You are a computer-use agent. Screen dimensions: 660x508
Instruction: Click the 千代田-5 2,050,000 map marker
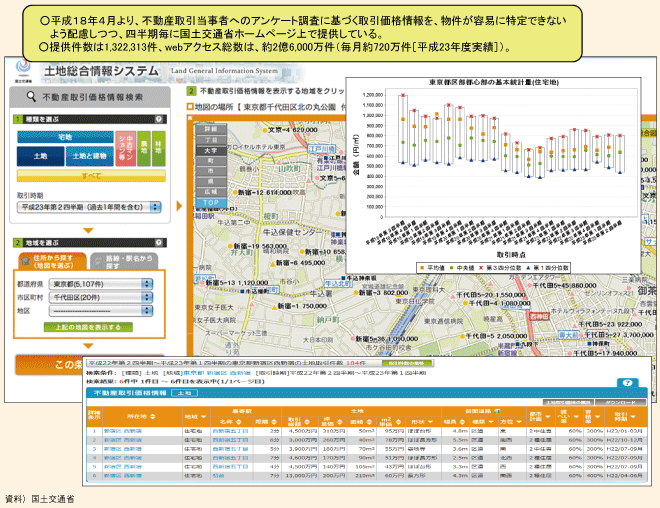462,336
